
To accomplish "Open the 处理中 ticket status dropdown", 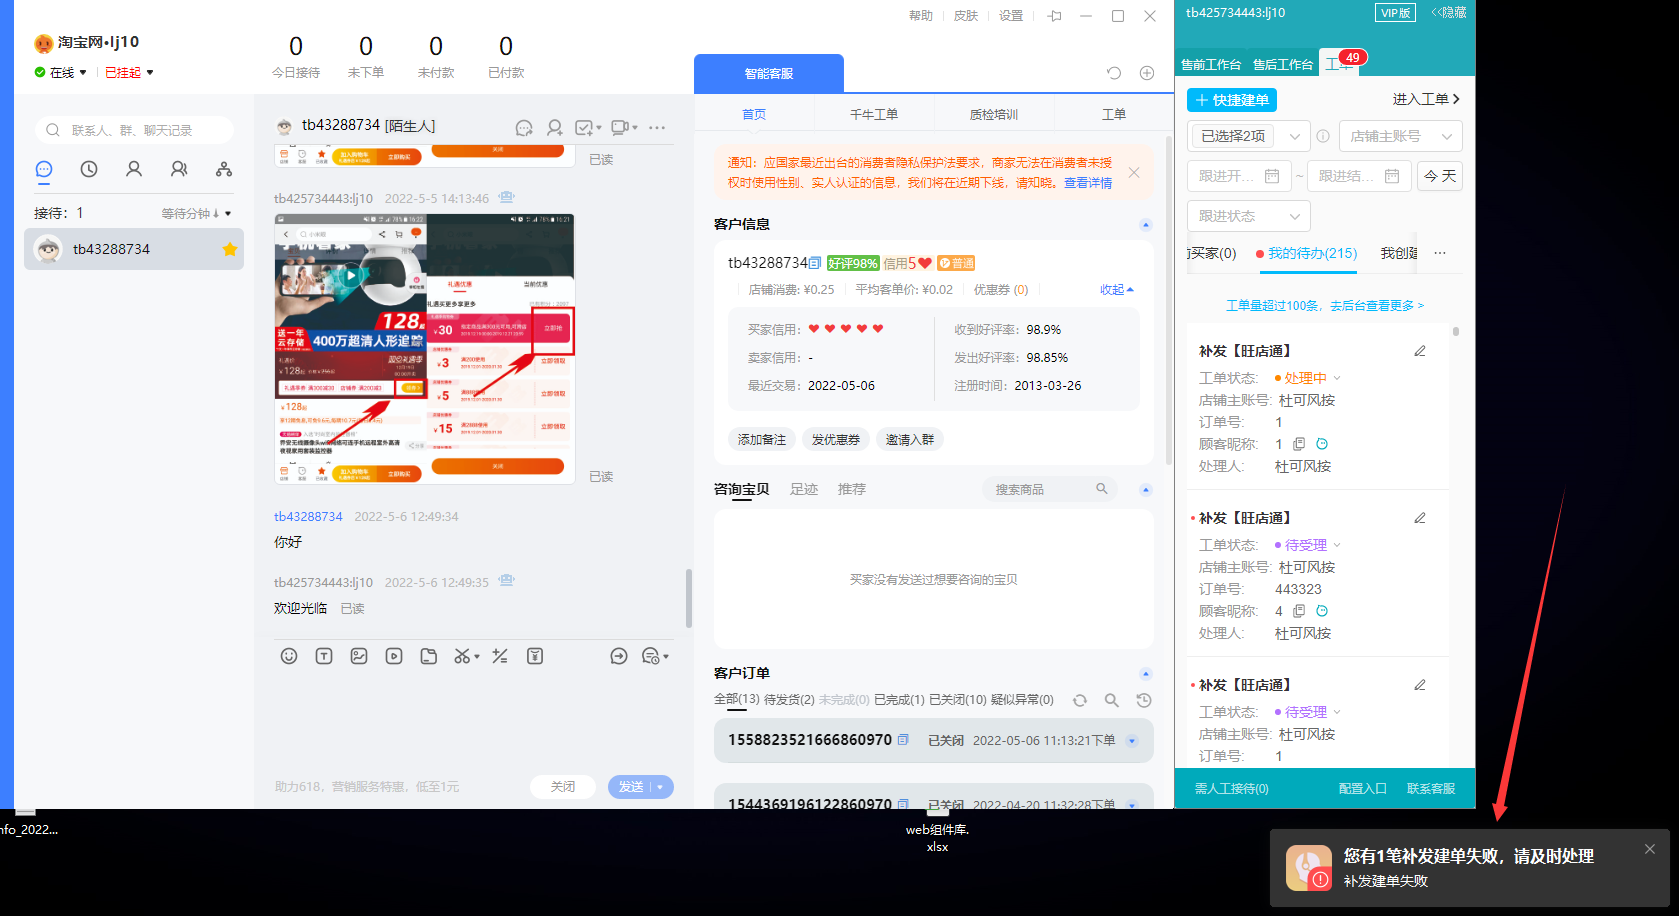I will [1308, 378].
